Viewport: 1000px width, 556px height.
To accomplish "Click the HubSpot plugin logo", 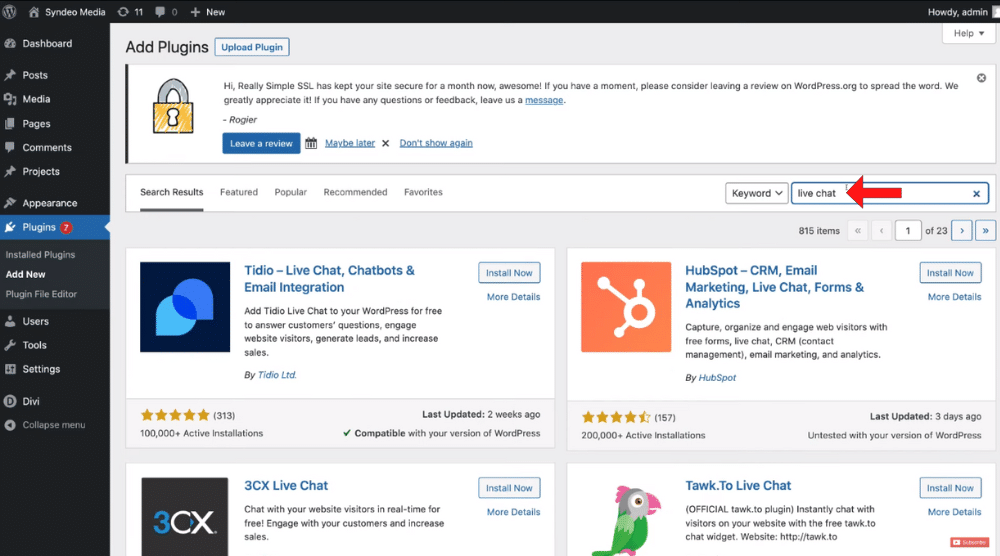I will coord(626,307).
